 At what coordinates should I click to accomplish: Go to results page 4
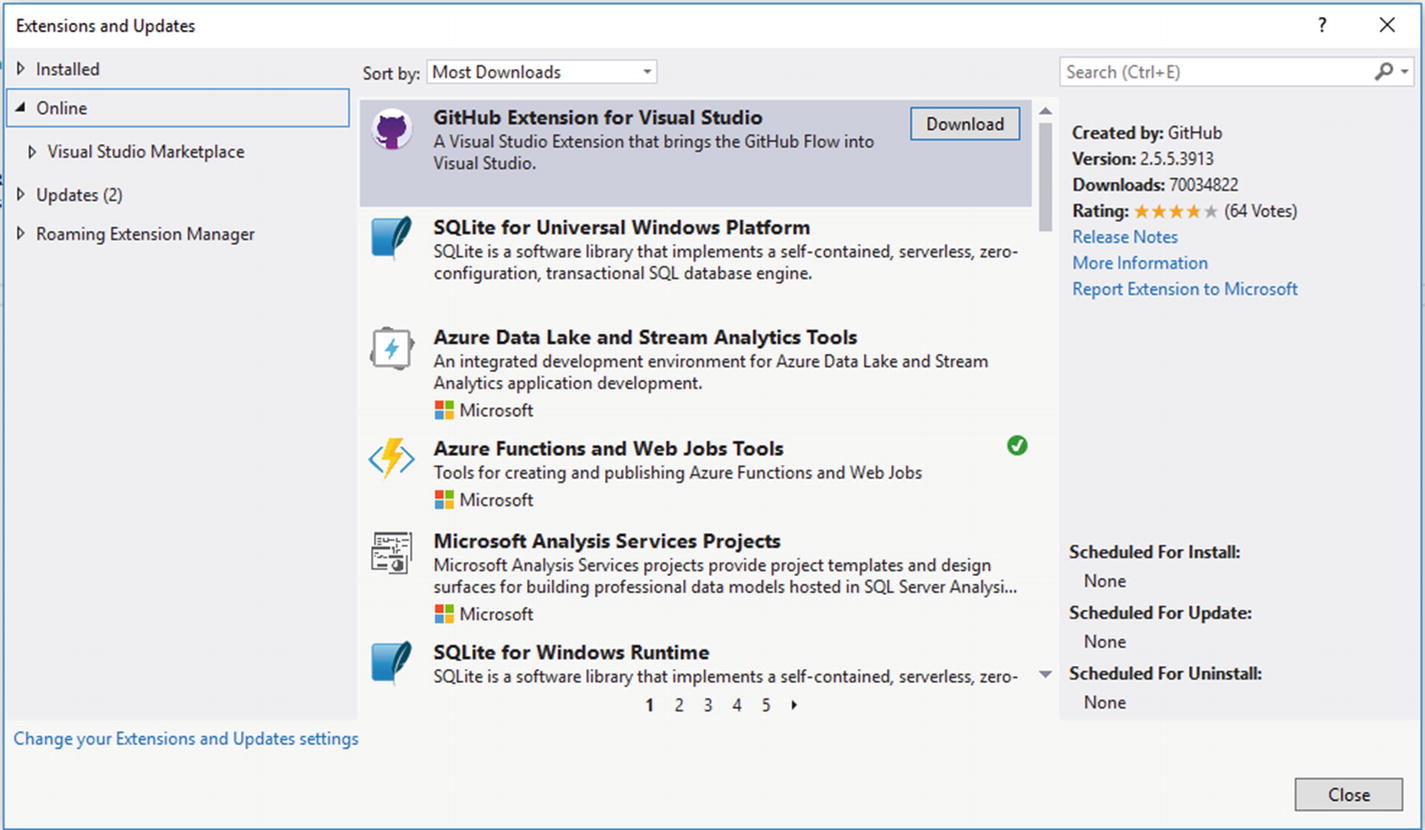[x=737, y=705]
